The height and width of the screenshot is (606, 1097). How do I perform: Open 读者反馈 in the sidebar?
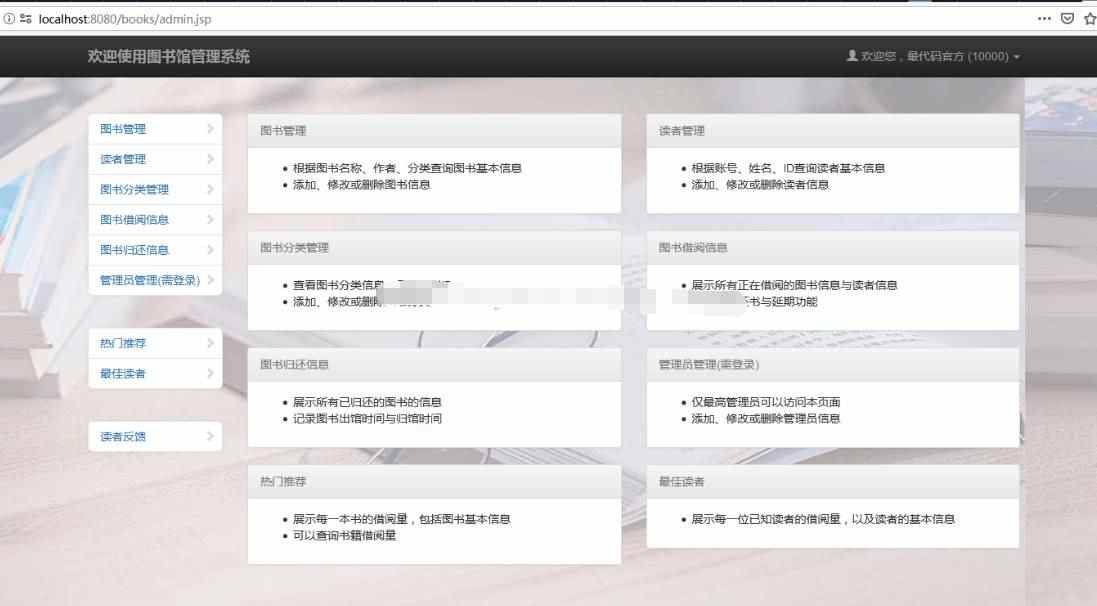155,436
